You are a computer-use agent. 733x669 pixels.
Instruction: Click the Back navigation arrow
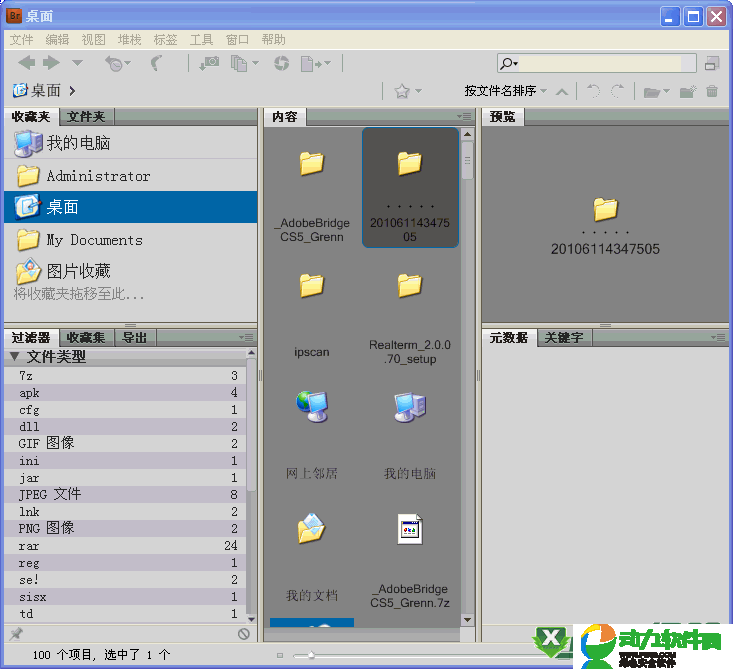pyautogui.click(x=25, y=63)
